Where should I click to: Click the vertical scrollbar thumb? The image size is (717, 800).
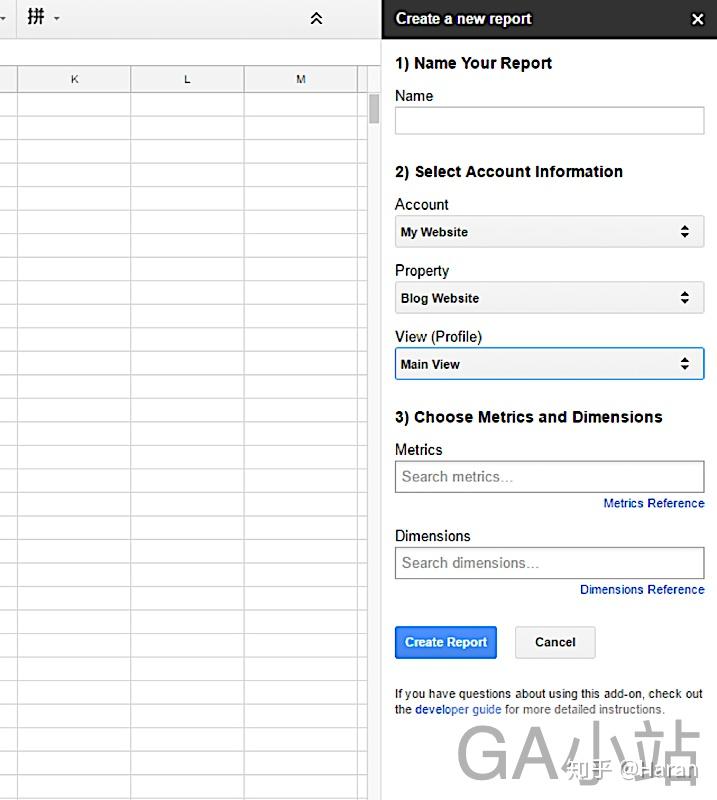coord(374,108)
